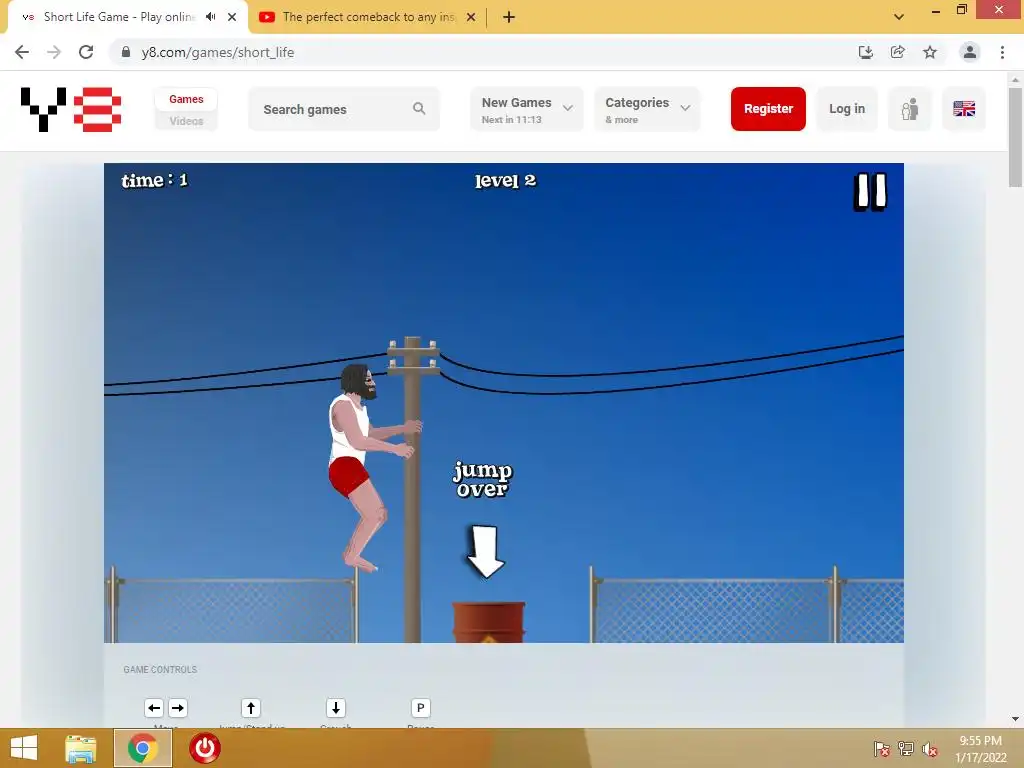Go back in browser history
The image size is (1024, 768).
22,52
